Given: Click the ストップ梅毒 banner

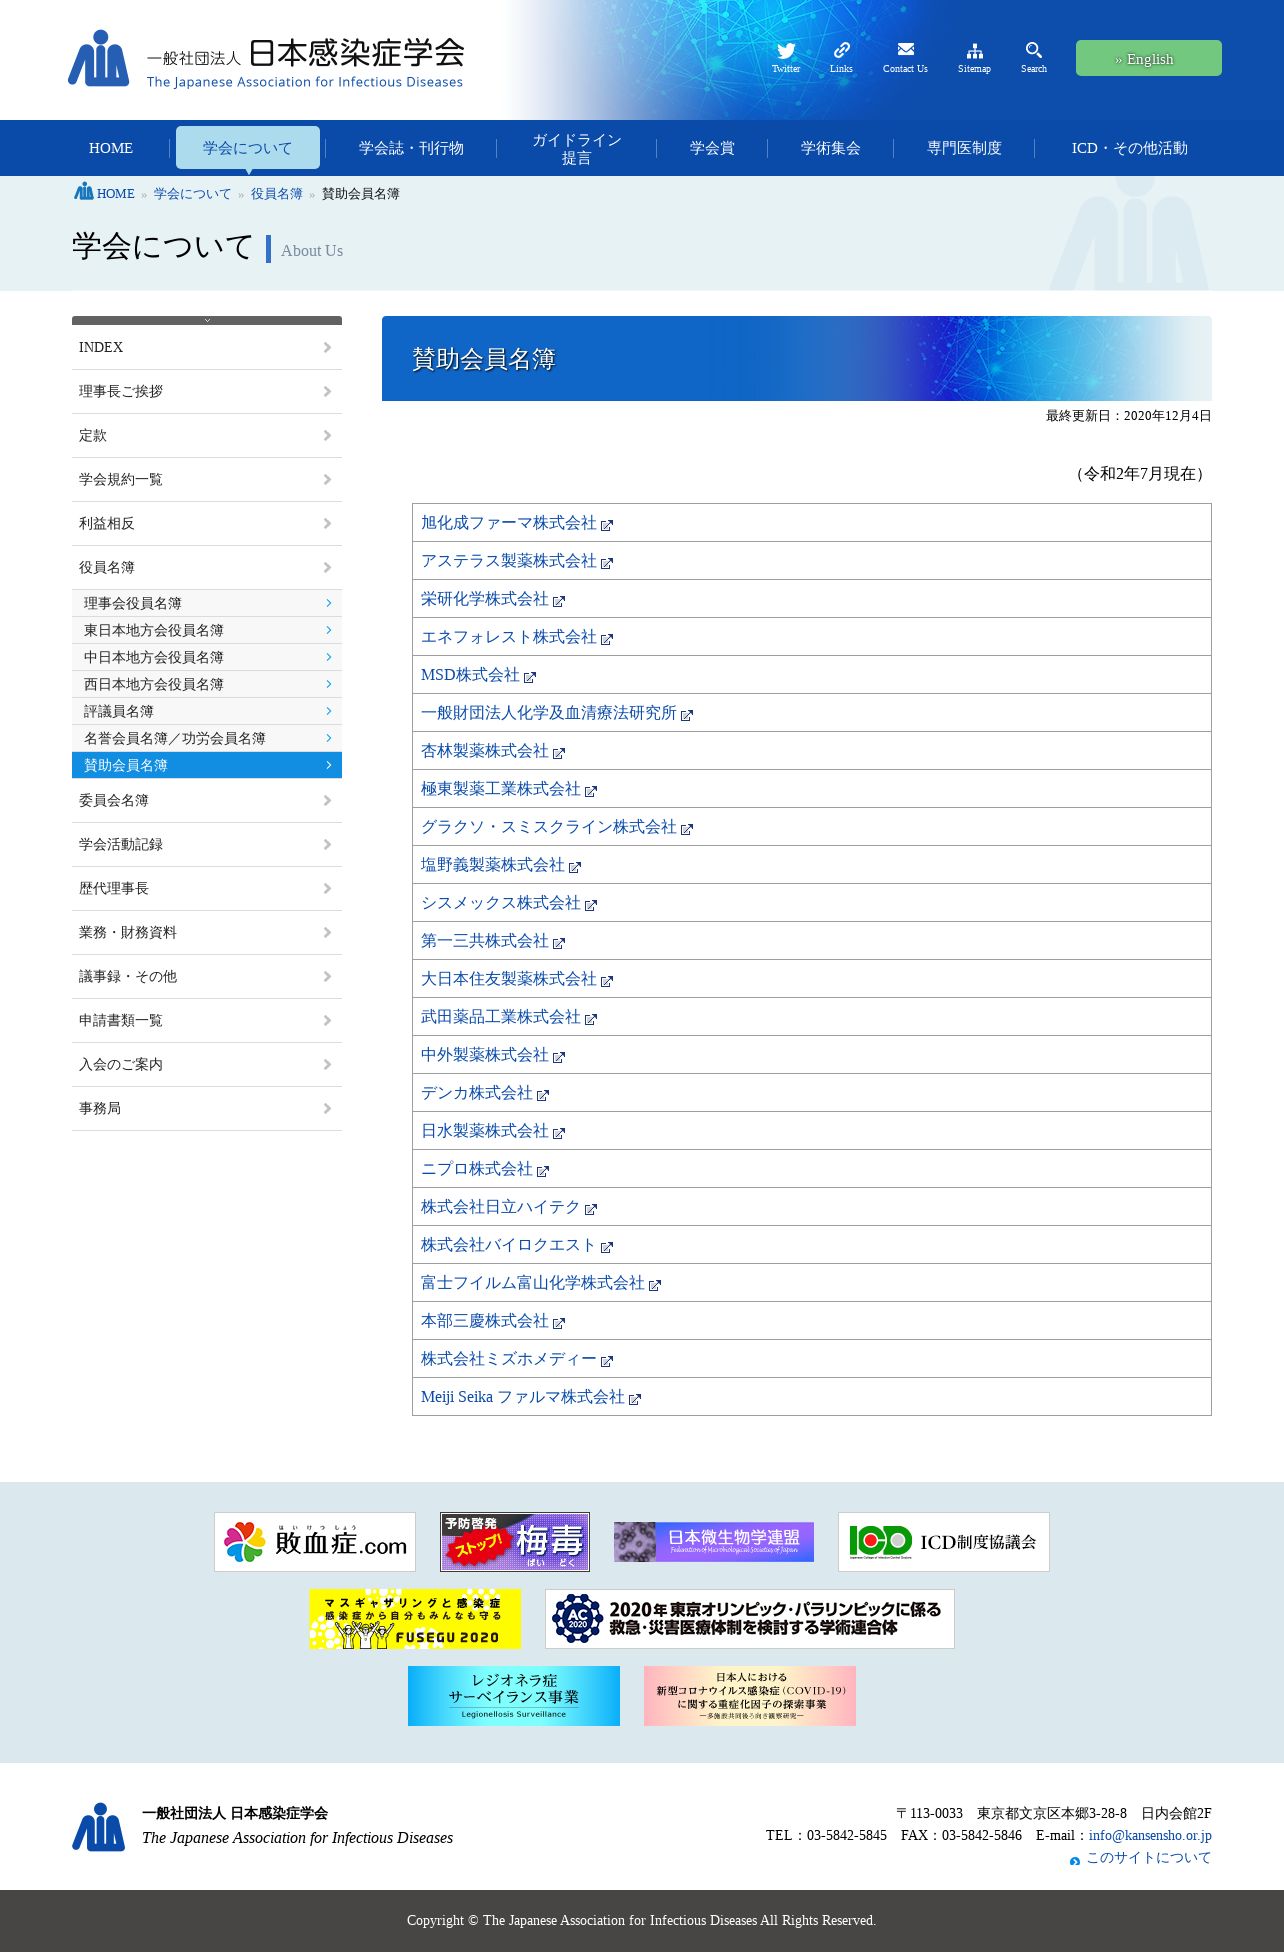Looking at the screenshot, I should pyautogui.click(x=515, y=1542).
